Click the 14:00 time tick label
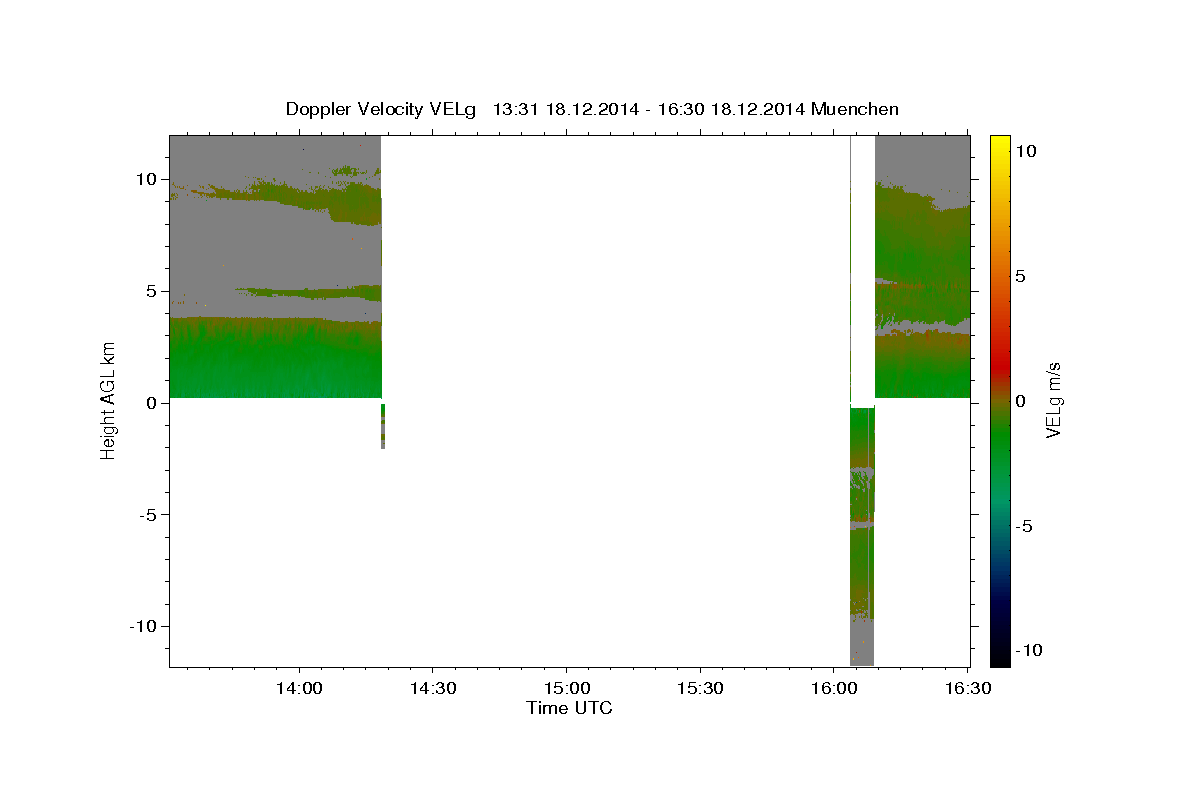Image resolution: width=1200 pixels, height=800 pixels. pyautogui.click(x=298, y=689)
